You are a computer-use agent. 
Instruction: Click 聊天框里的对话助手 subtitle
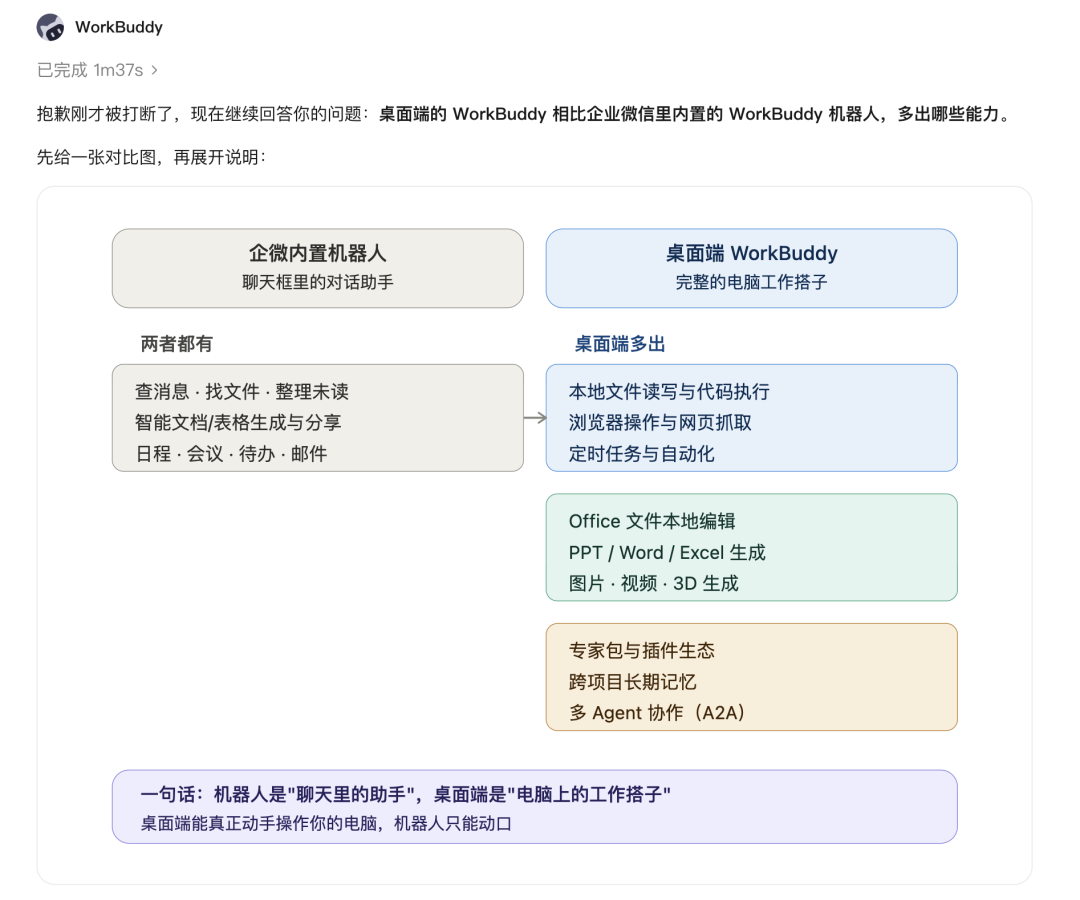tap(318, 282)
